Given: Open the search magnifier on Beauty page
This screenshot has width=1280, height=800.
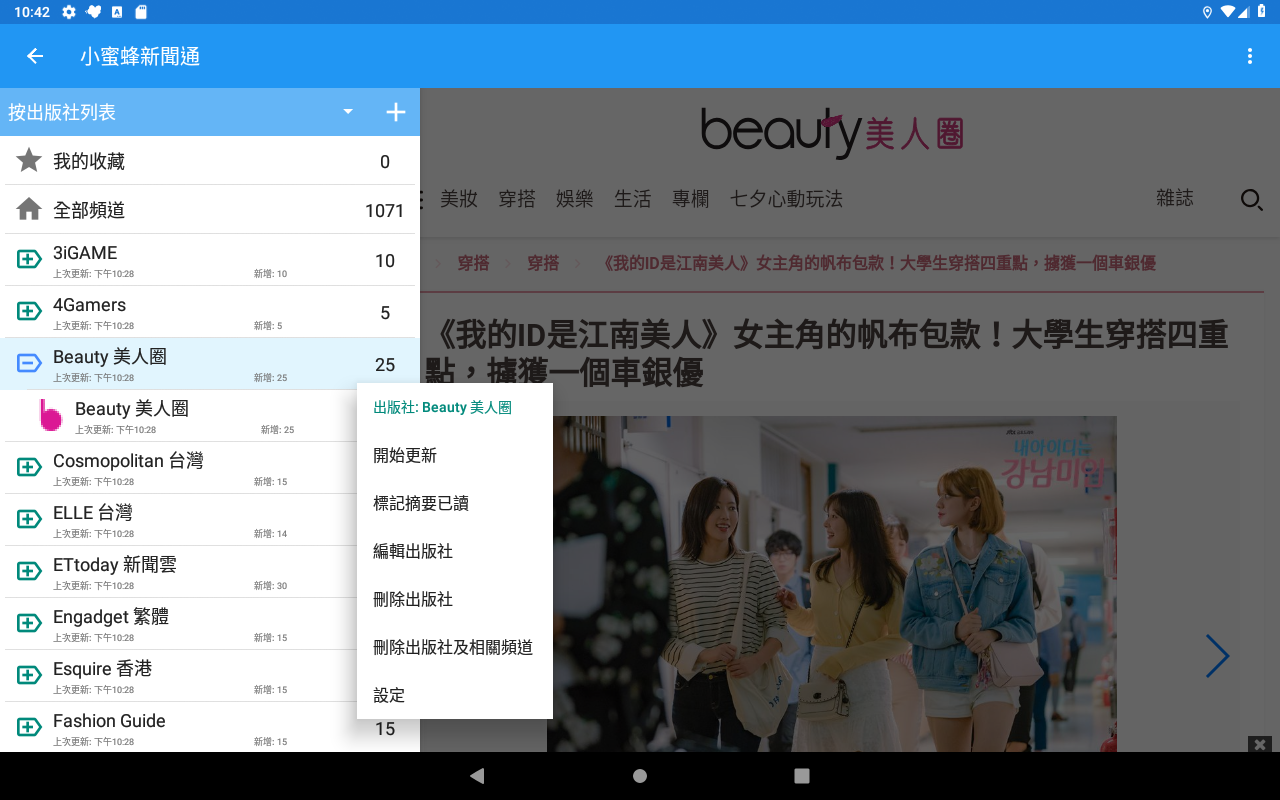Looking at the screenshot, I should (x=1251, y=200).
